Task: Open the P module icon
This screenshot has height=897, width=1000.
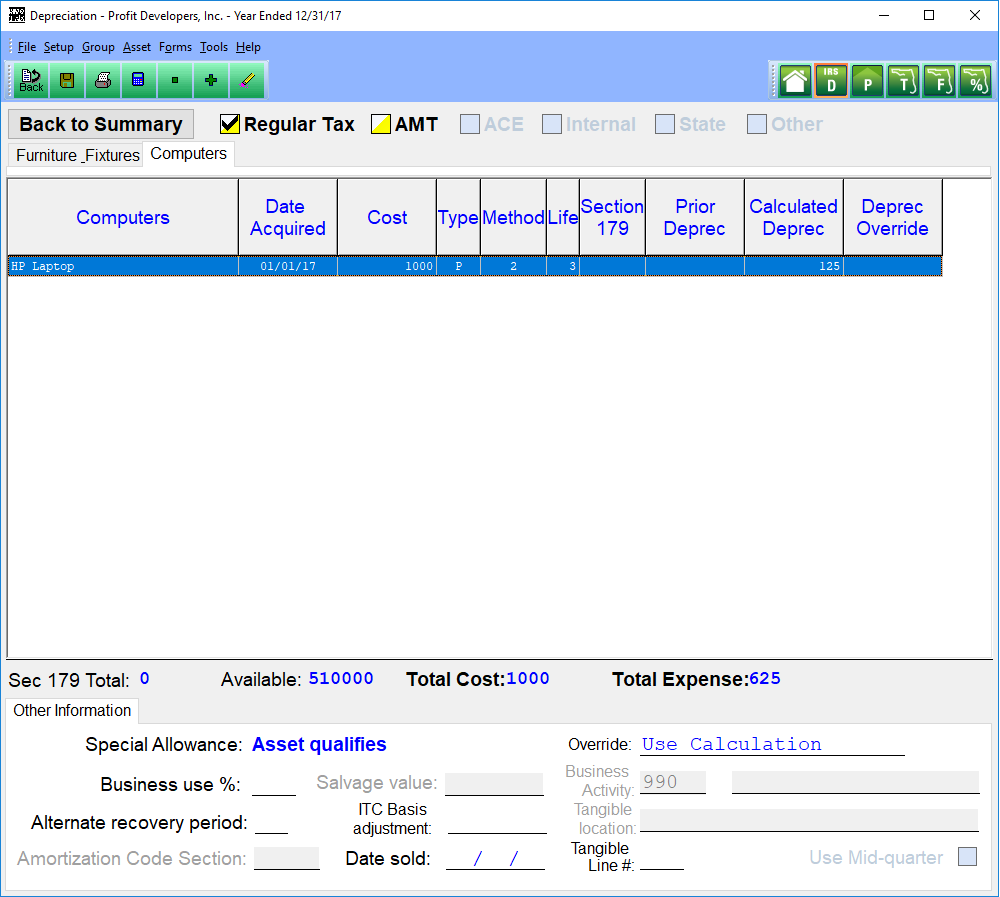Action: click(867, 81)
